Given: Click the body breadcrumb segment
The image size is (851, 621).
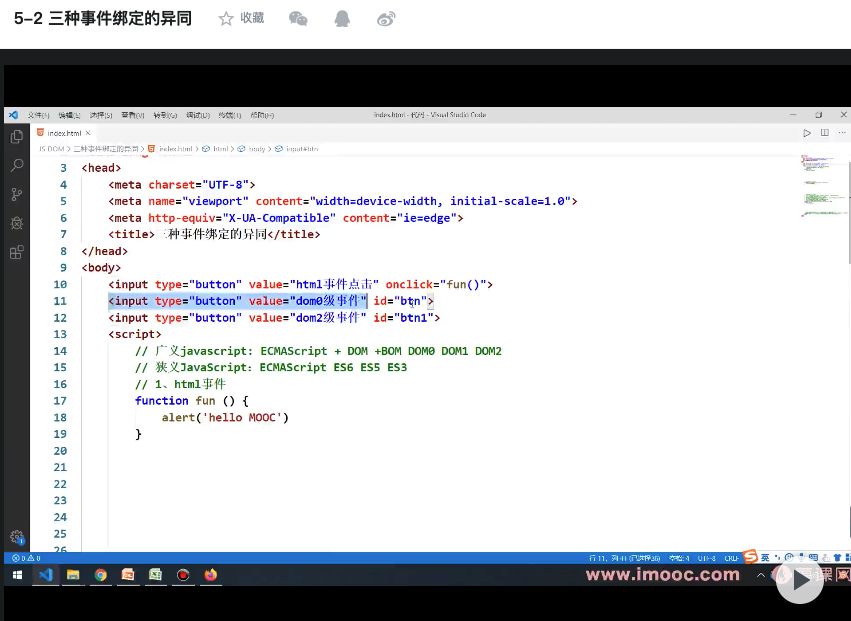Looking at the screenshot, I should (x=257, y=149).
